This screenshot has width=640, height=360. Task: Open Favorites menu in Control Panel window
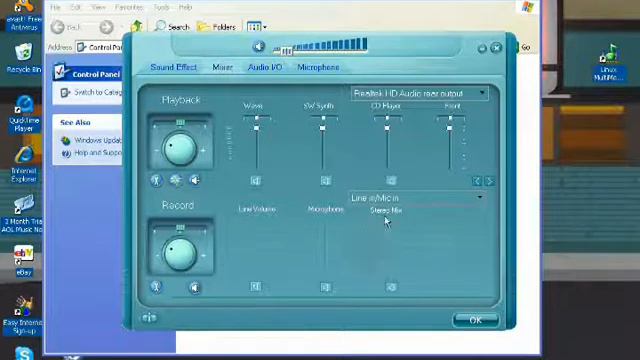[x=129, y=7]
